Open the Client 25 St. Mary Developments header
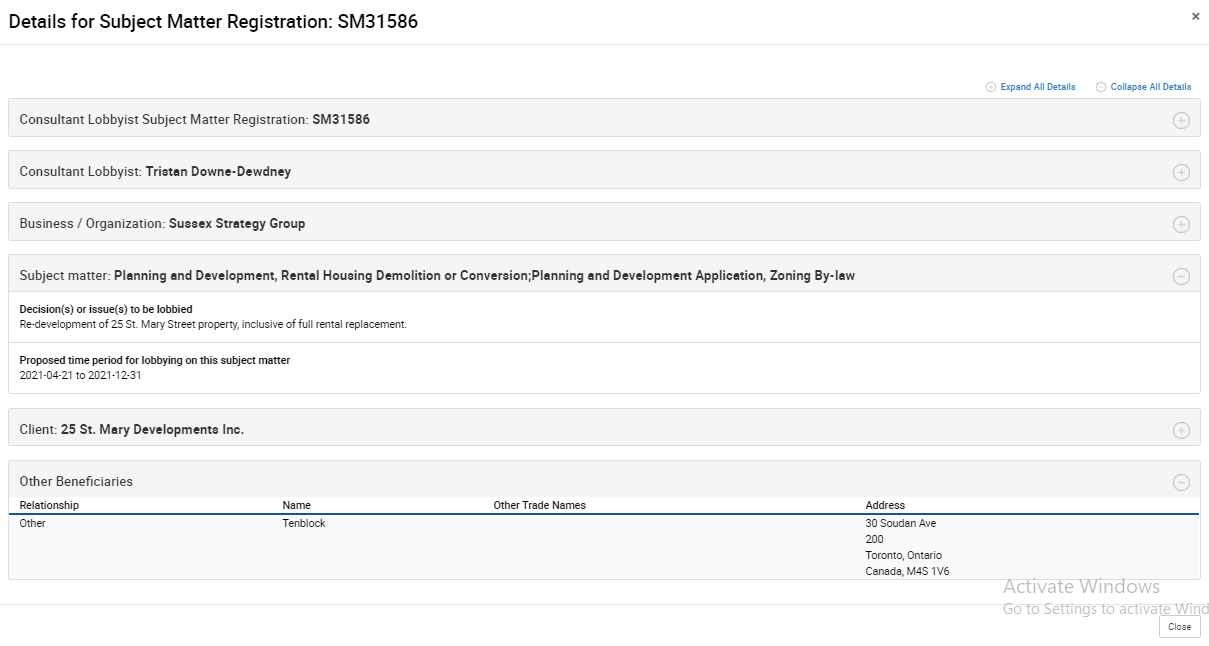Viewport: 1209px width, 646px height. point(132,429)
